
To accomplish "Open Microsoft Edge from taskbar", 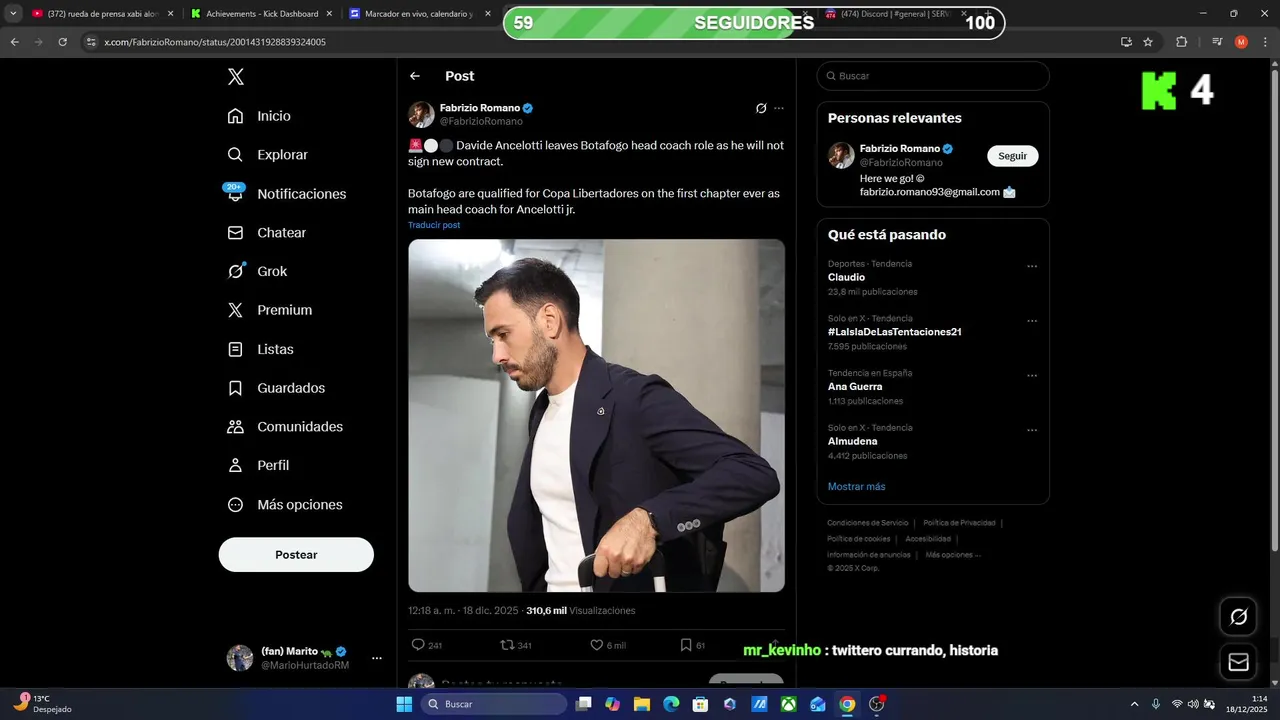I will tap(671, 704).
